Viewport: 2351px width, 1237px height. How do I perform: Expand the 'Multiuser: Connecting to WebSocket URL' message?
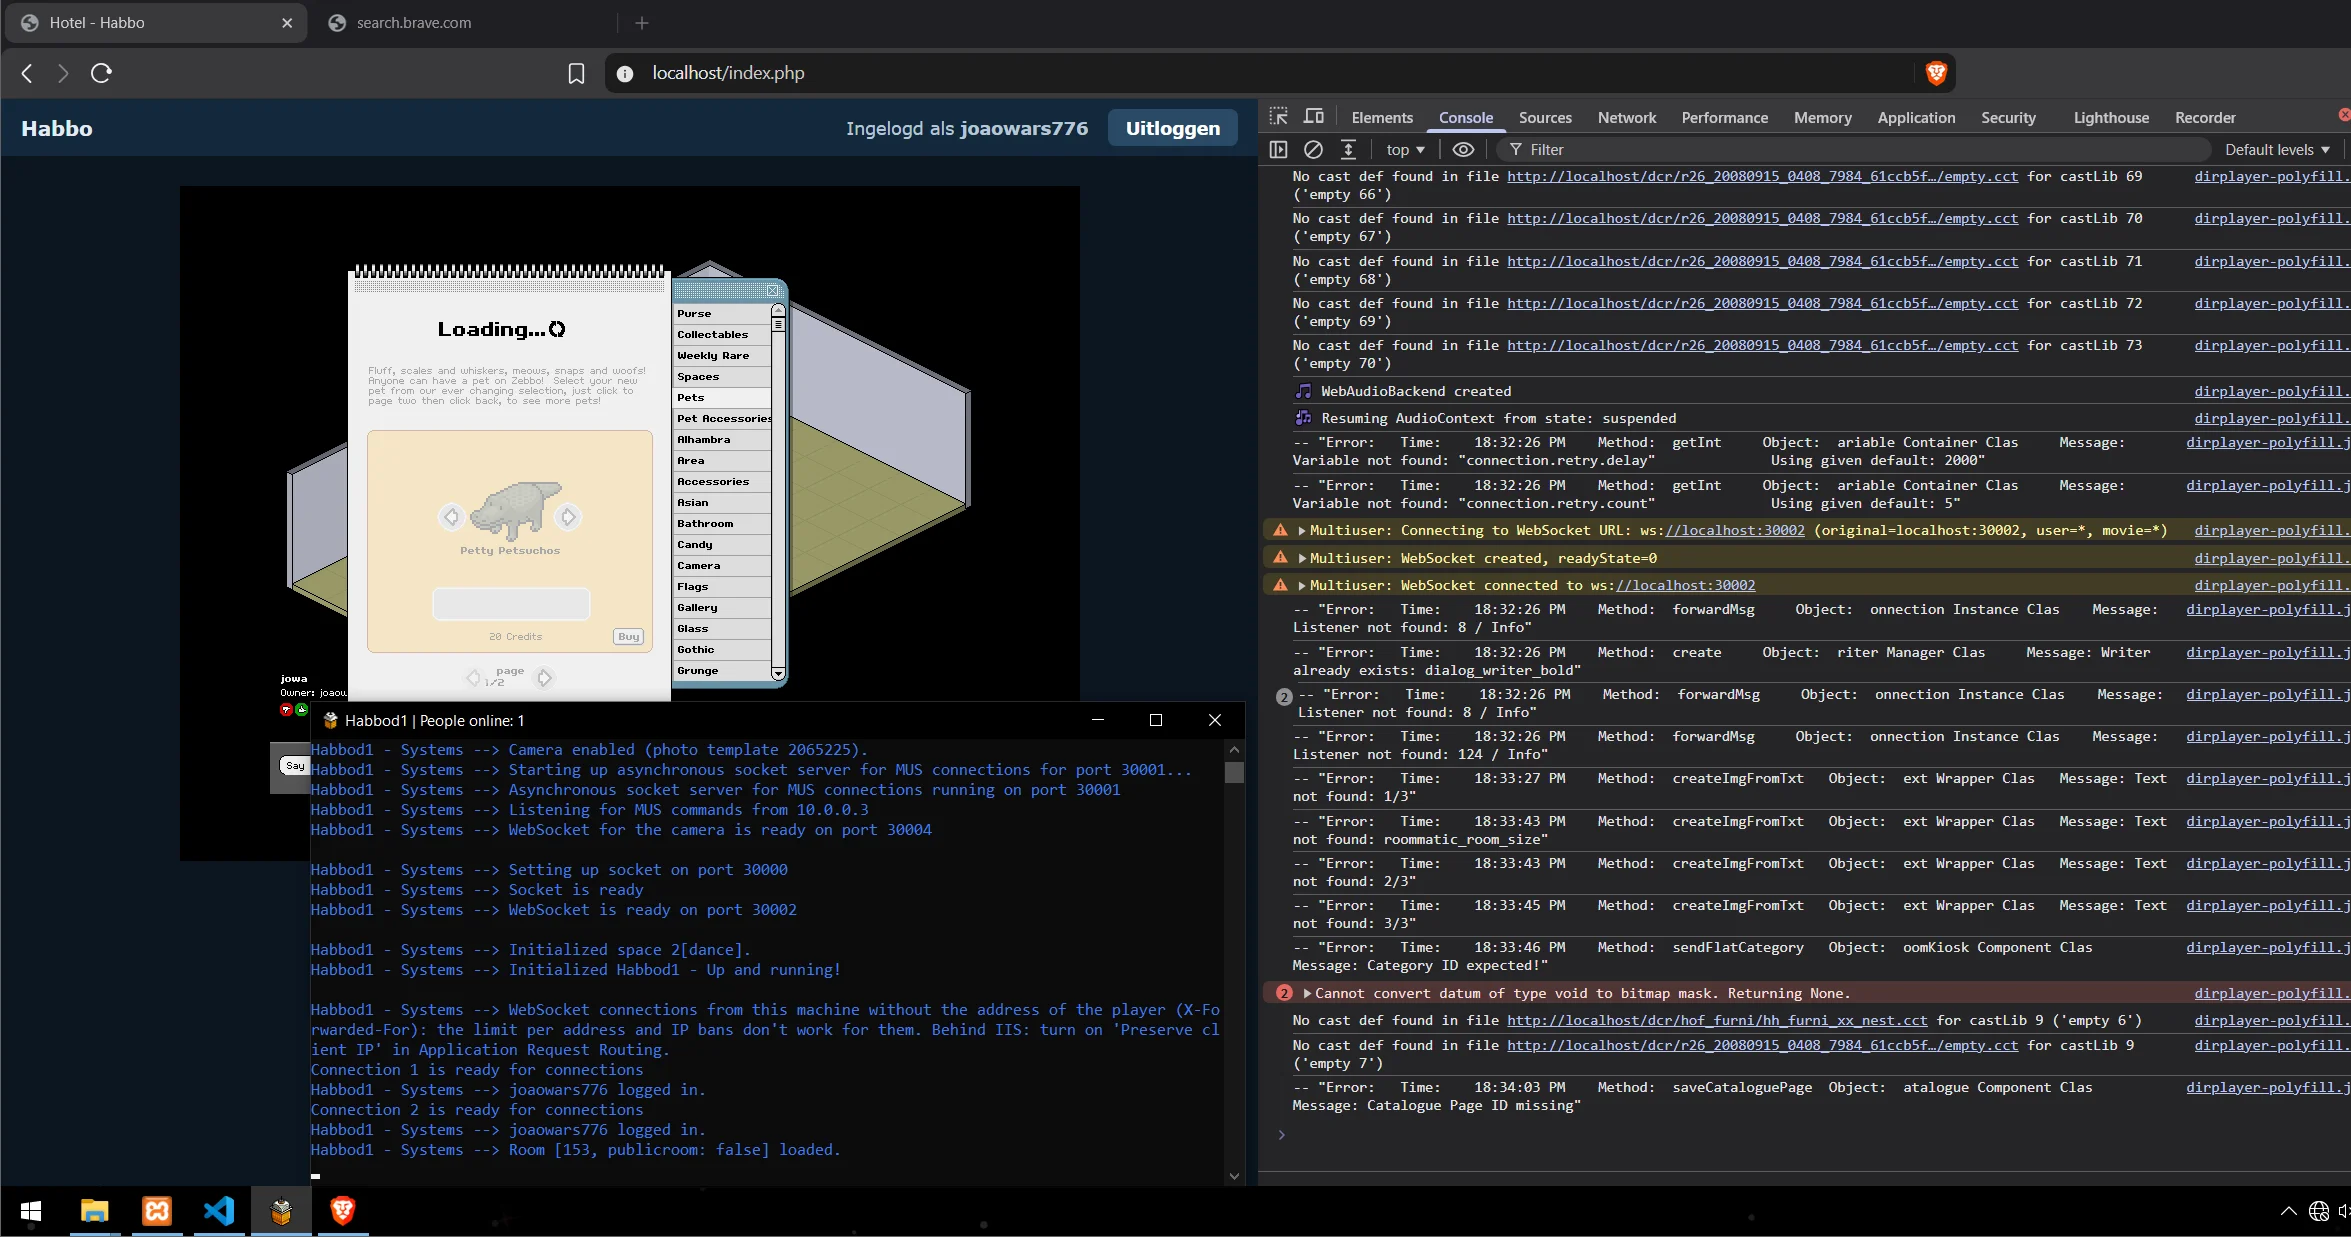point(1302,530)
